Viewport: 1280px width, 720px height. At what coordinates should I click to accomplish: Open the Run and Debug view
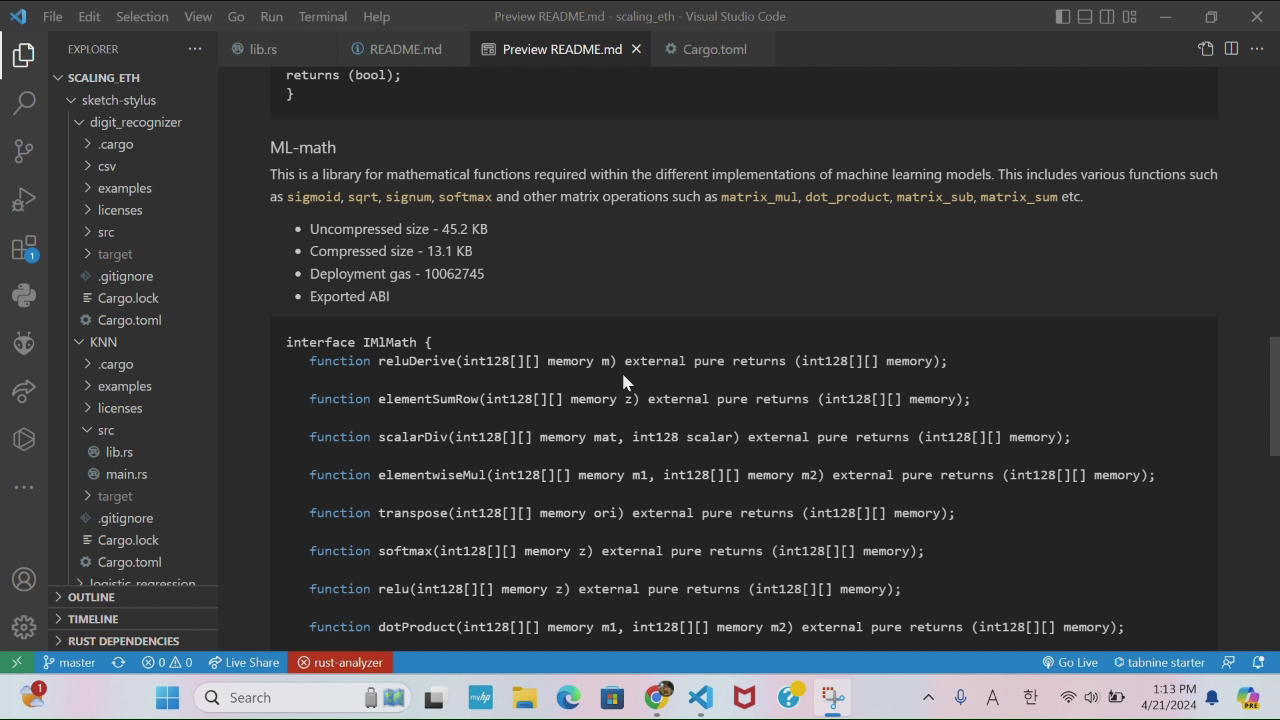(24, 199)
